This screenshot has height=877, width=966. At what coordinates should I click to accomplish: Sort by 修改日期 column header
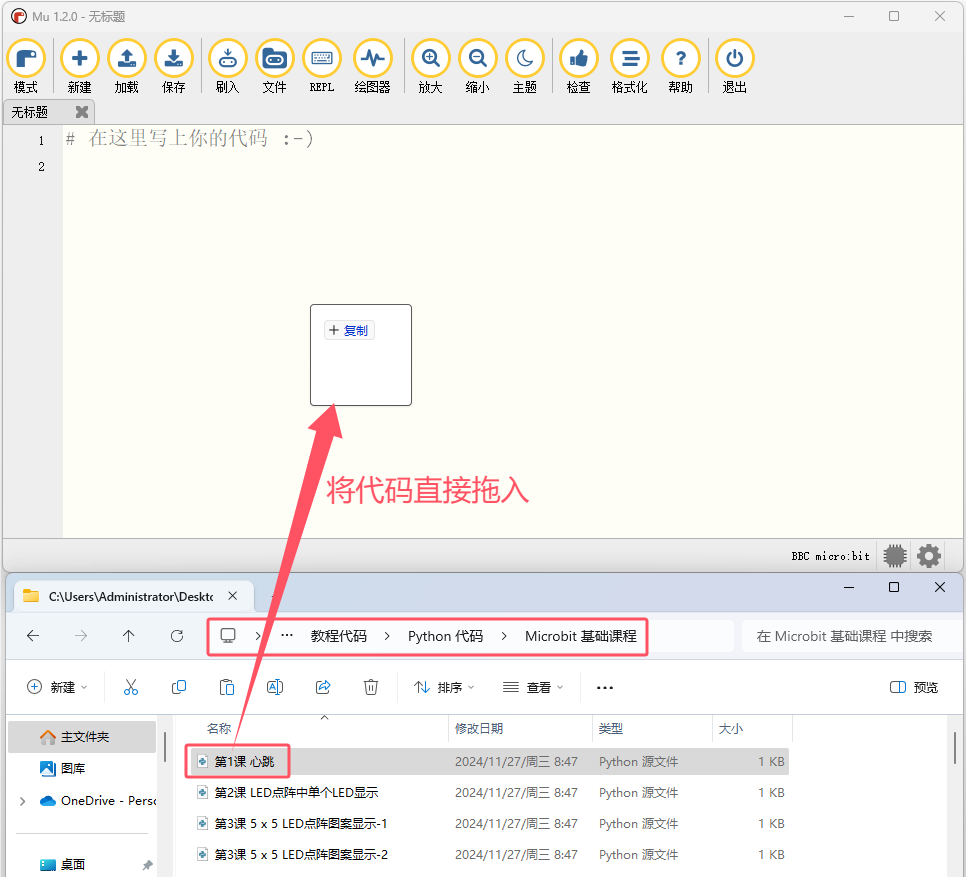[479, 729]
